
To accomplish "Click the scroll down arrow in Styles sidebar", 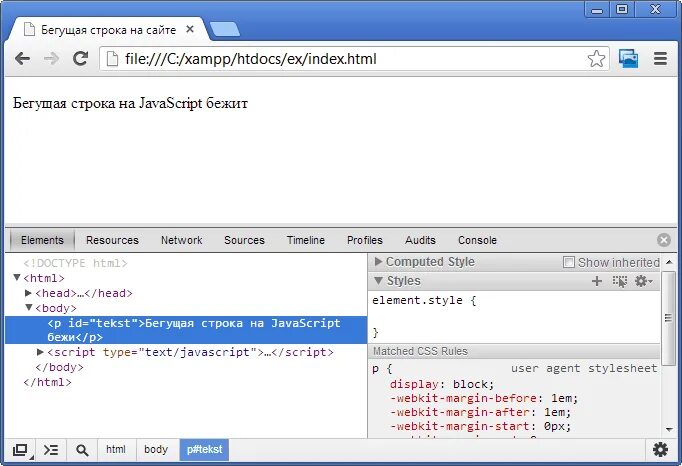I will coord(669,429).
